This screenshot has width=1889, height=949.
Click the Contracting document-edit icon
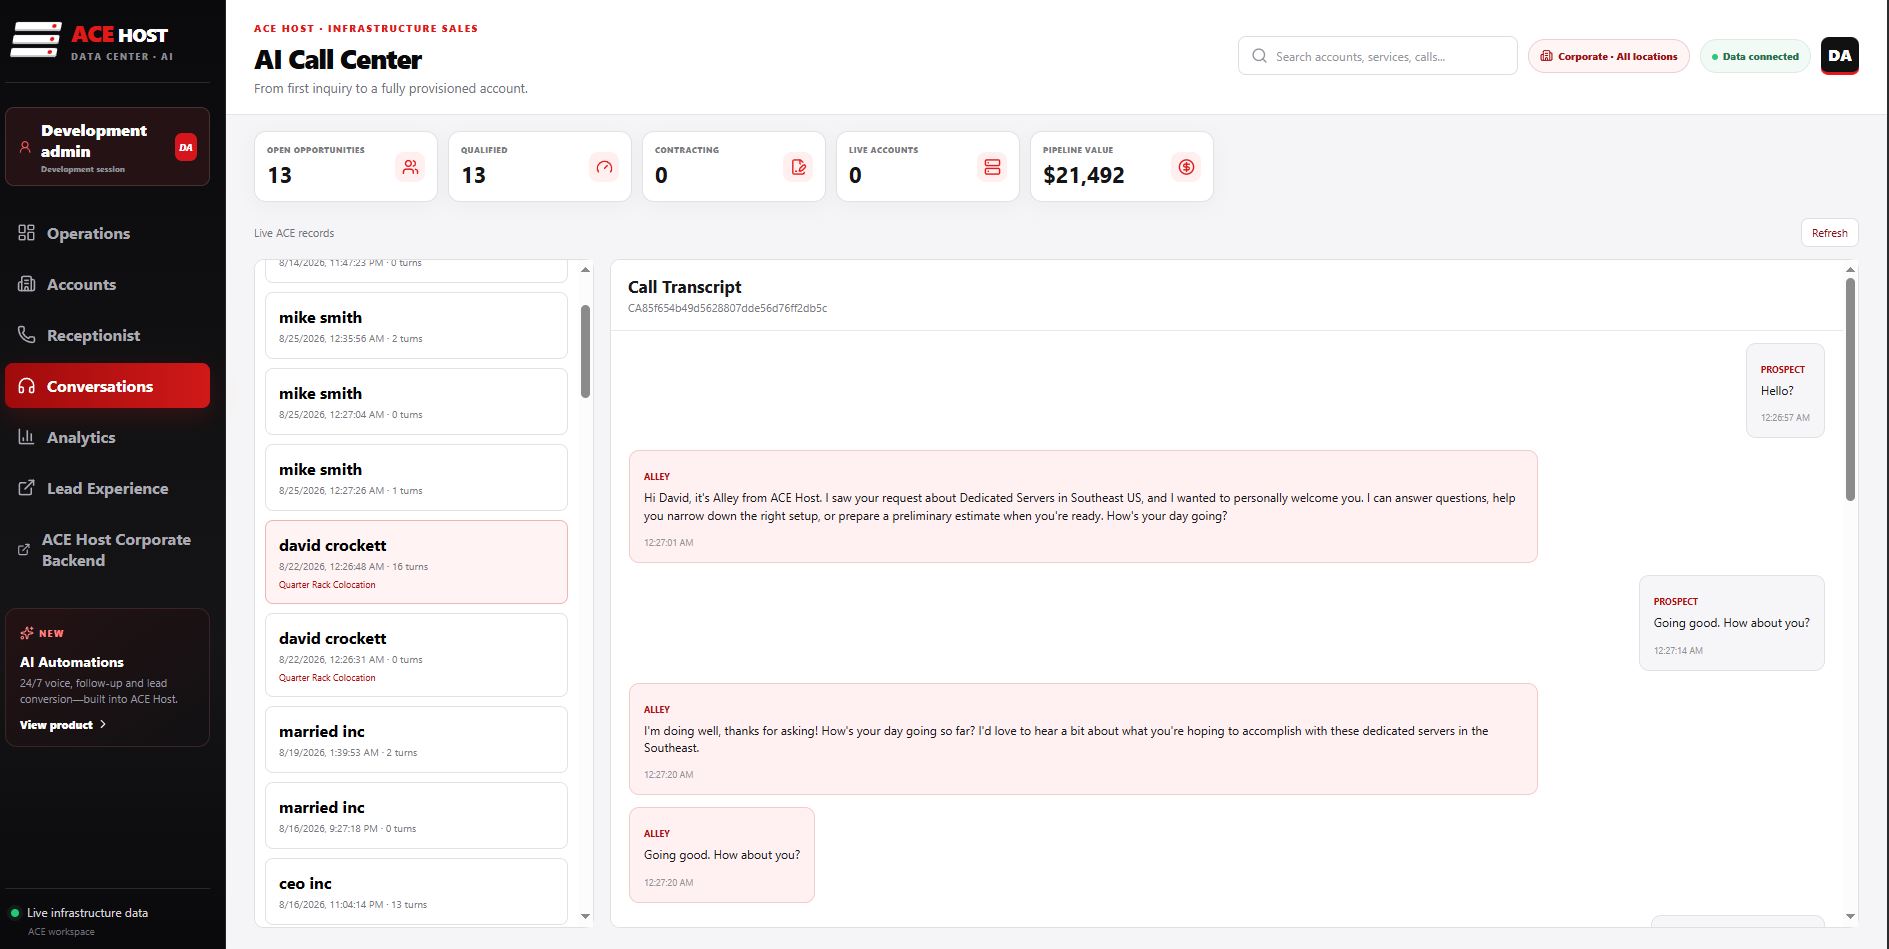pyautogui.click(x=798, y=167)
